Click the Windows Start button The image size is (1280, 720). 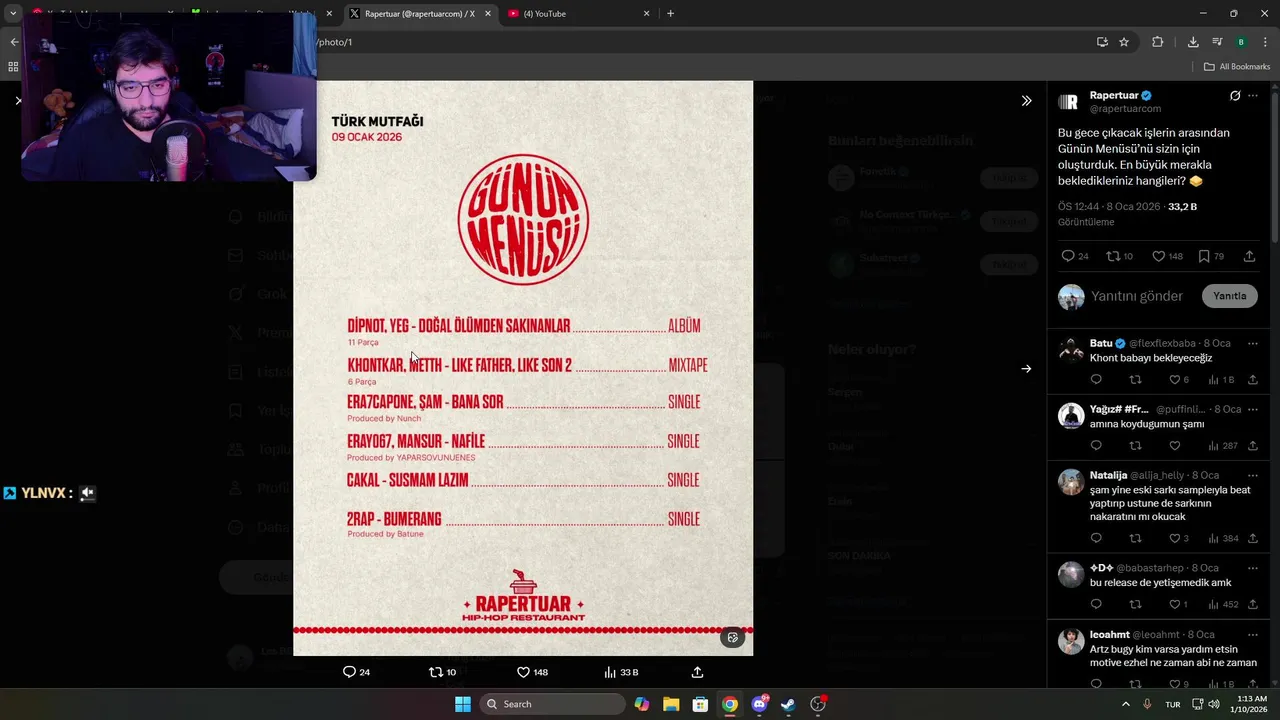(463, 704)
